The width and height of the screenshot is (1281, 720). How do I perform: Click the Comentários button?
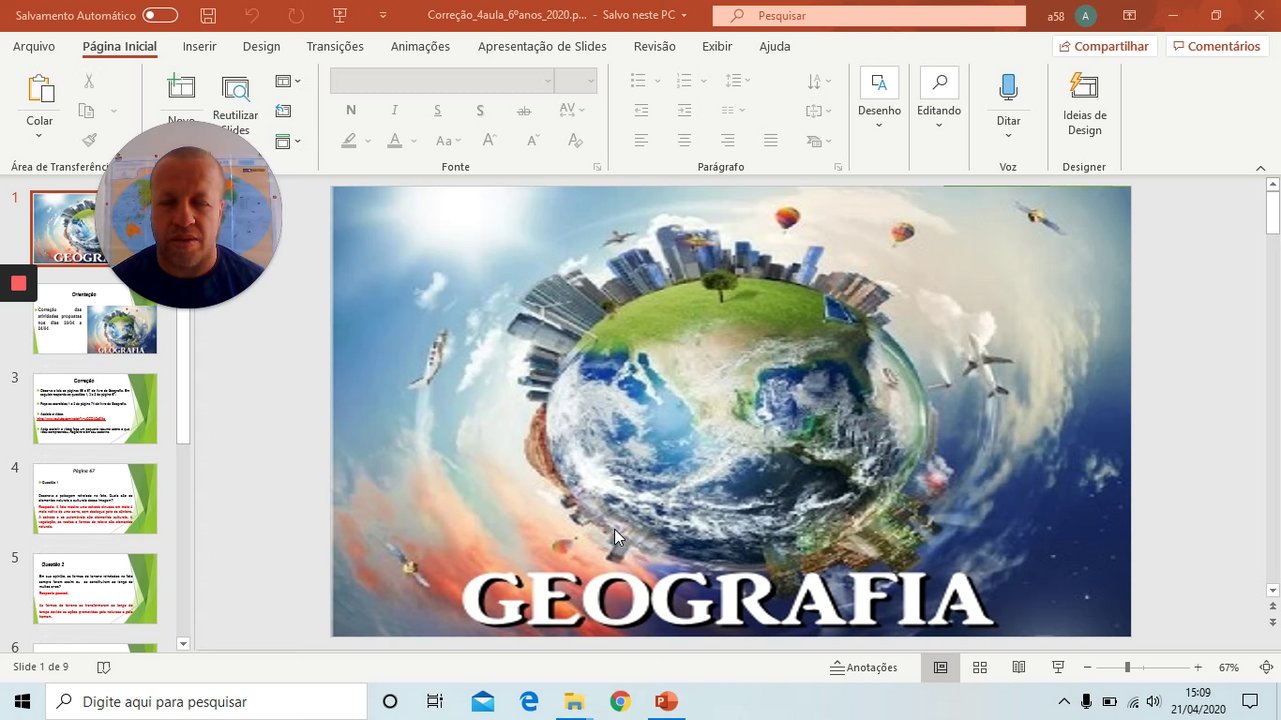pos(1216,46)
